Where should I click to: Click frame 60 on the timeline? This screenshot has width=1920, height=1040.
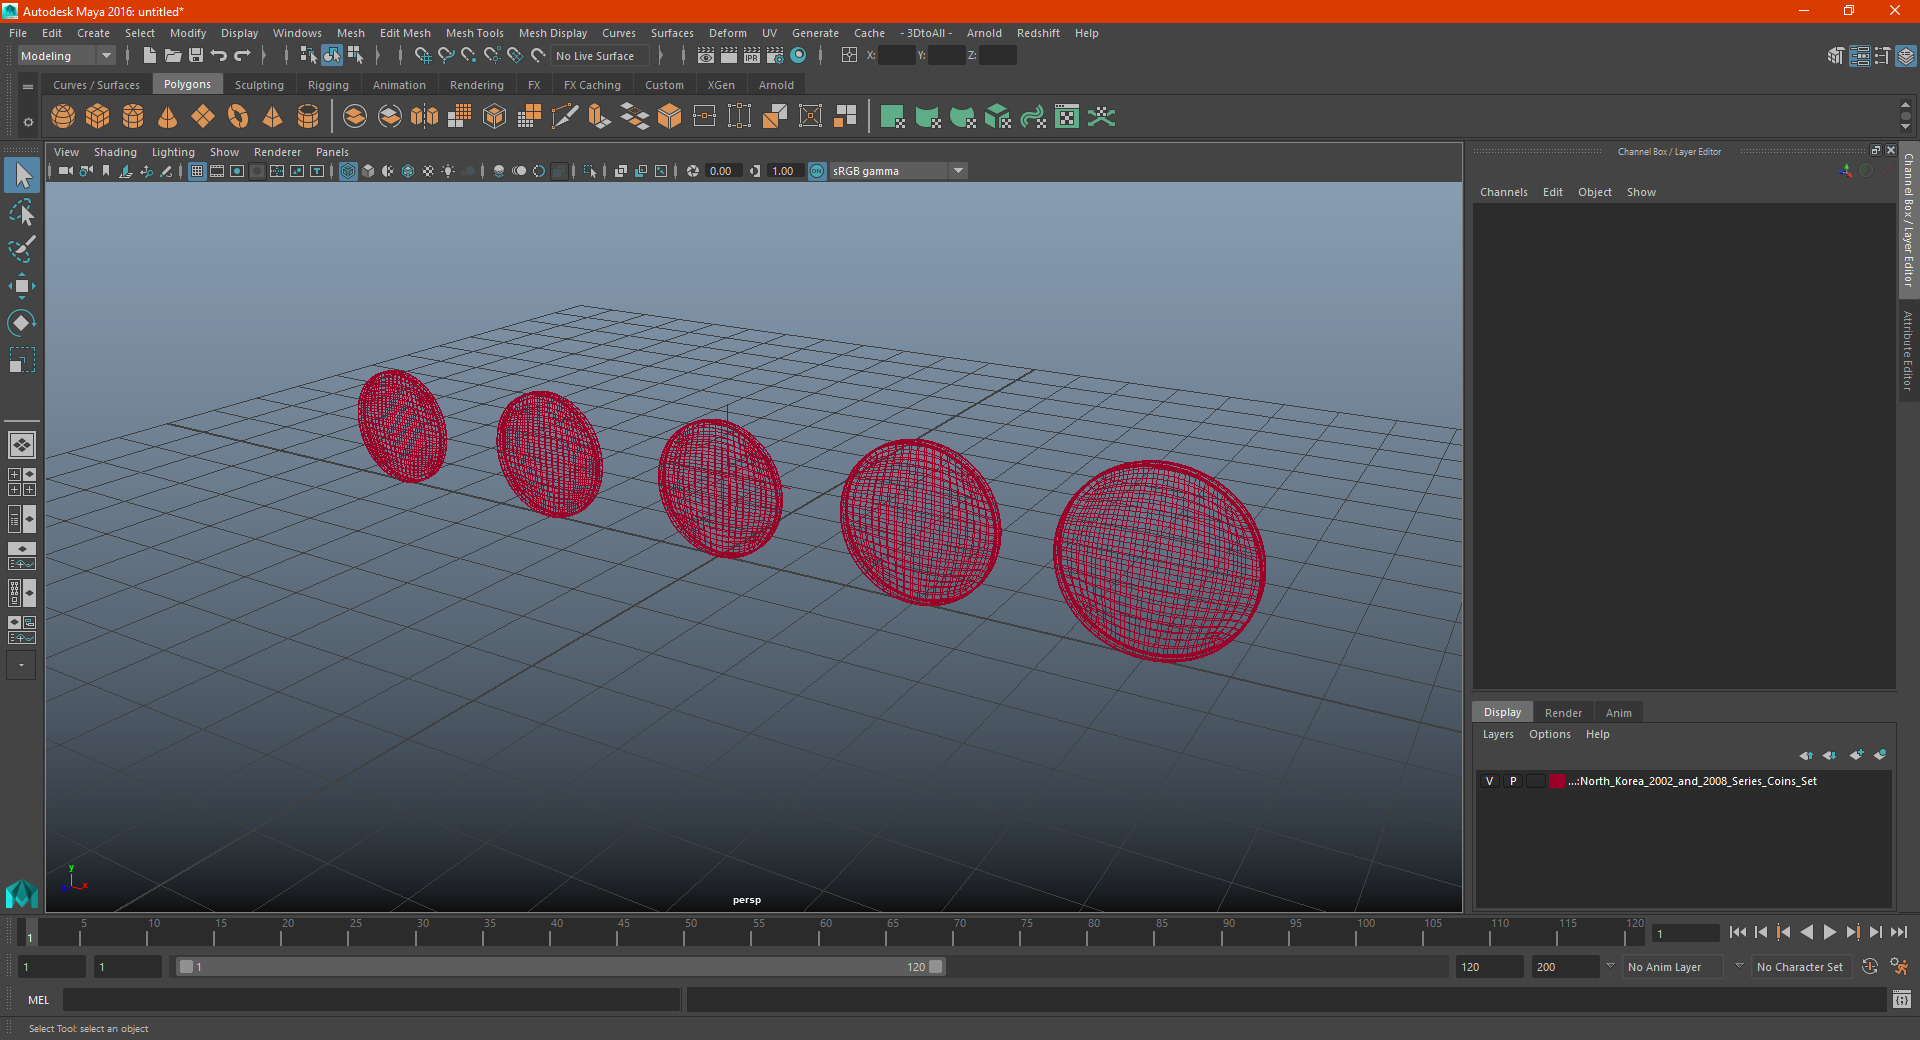[819, 934]
